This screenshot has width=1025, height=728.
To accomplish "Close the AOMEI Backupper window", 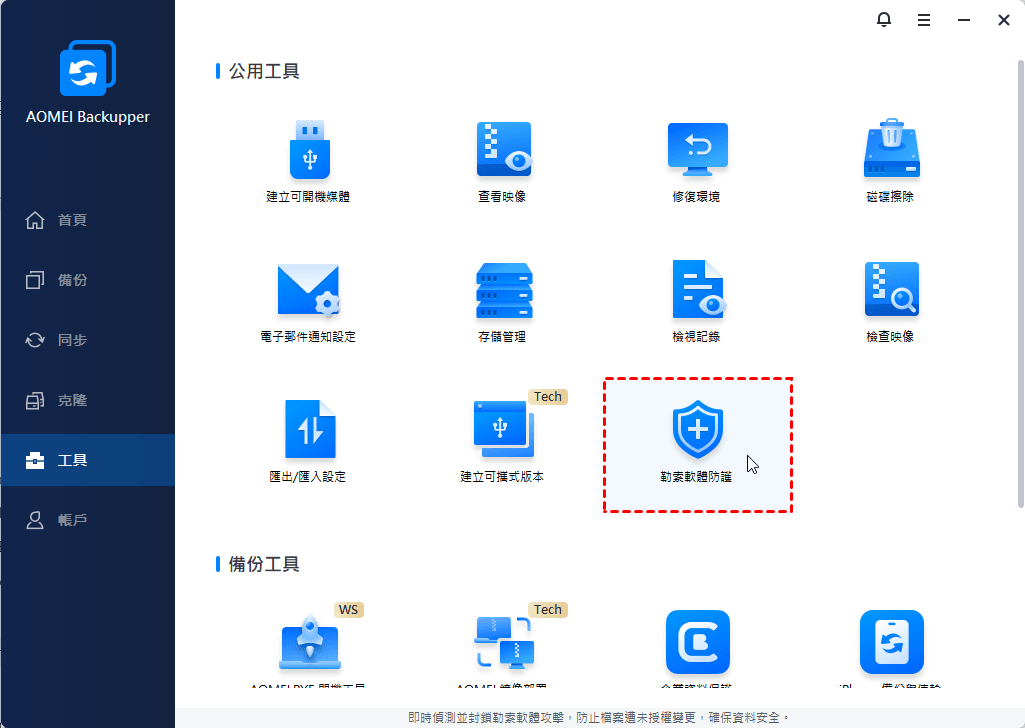I will (x=1004, y=20).
